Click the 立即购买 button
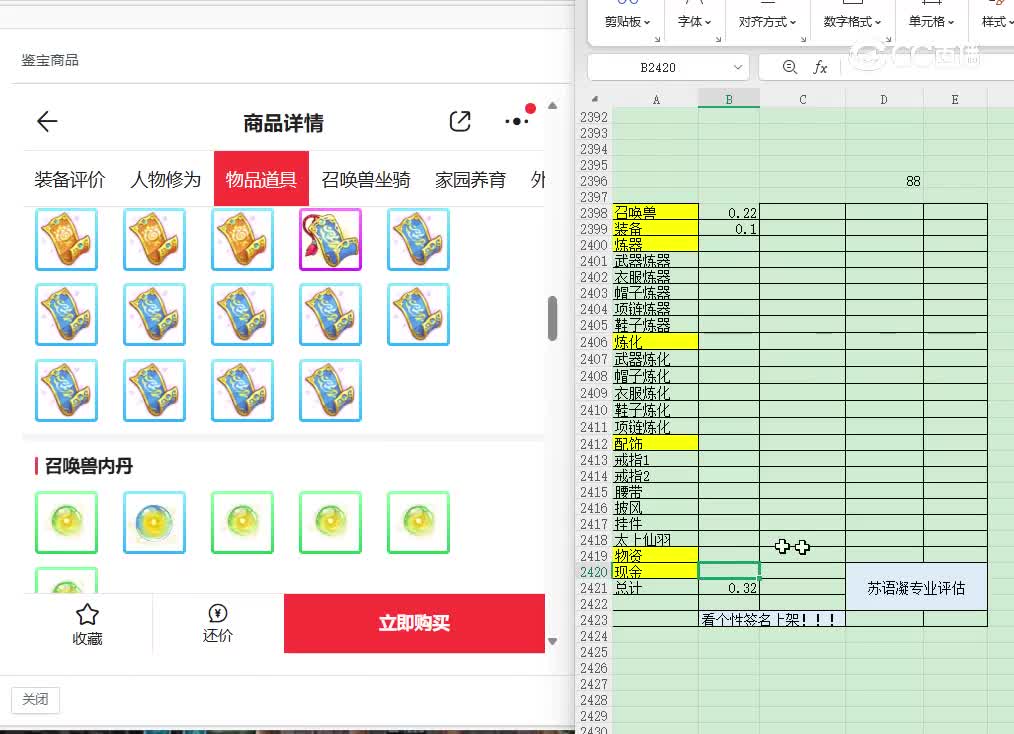Viewport: 1014px width, 734px height. (x=415, y=623)
